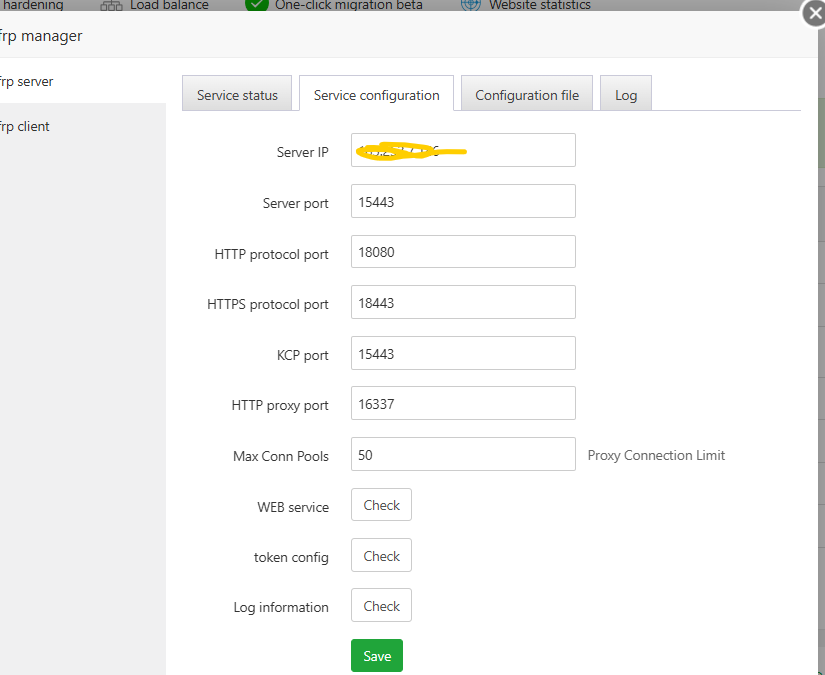The image size is (825, 675).
Task: Click Check button for token config
Action: [381, 555]
